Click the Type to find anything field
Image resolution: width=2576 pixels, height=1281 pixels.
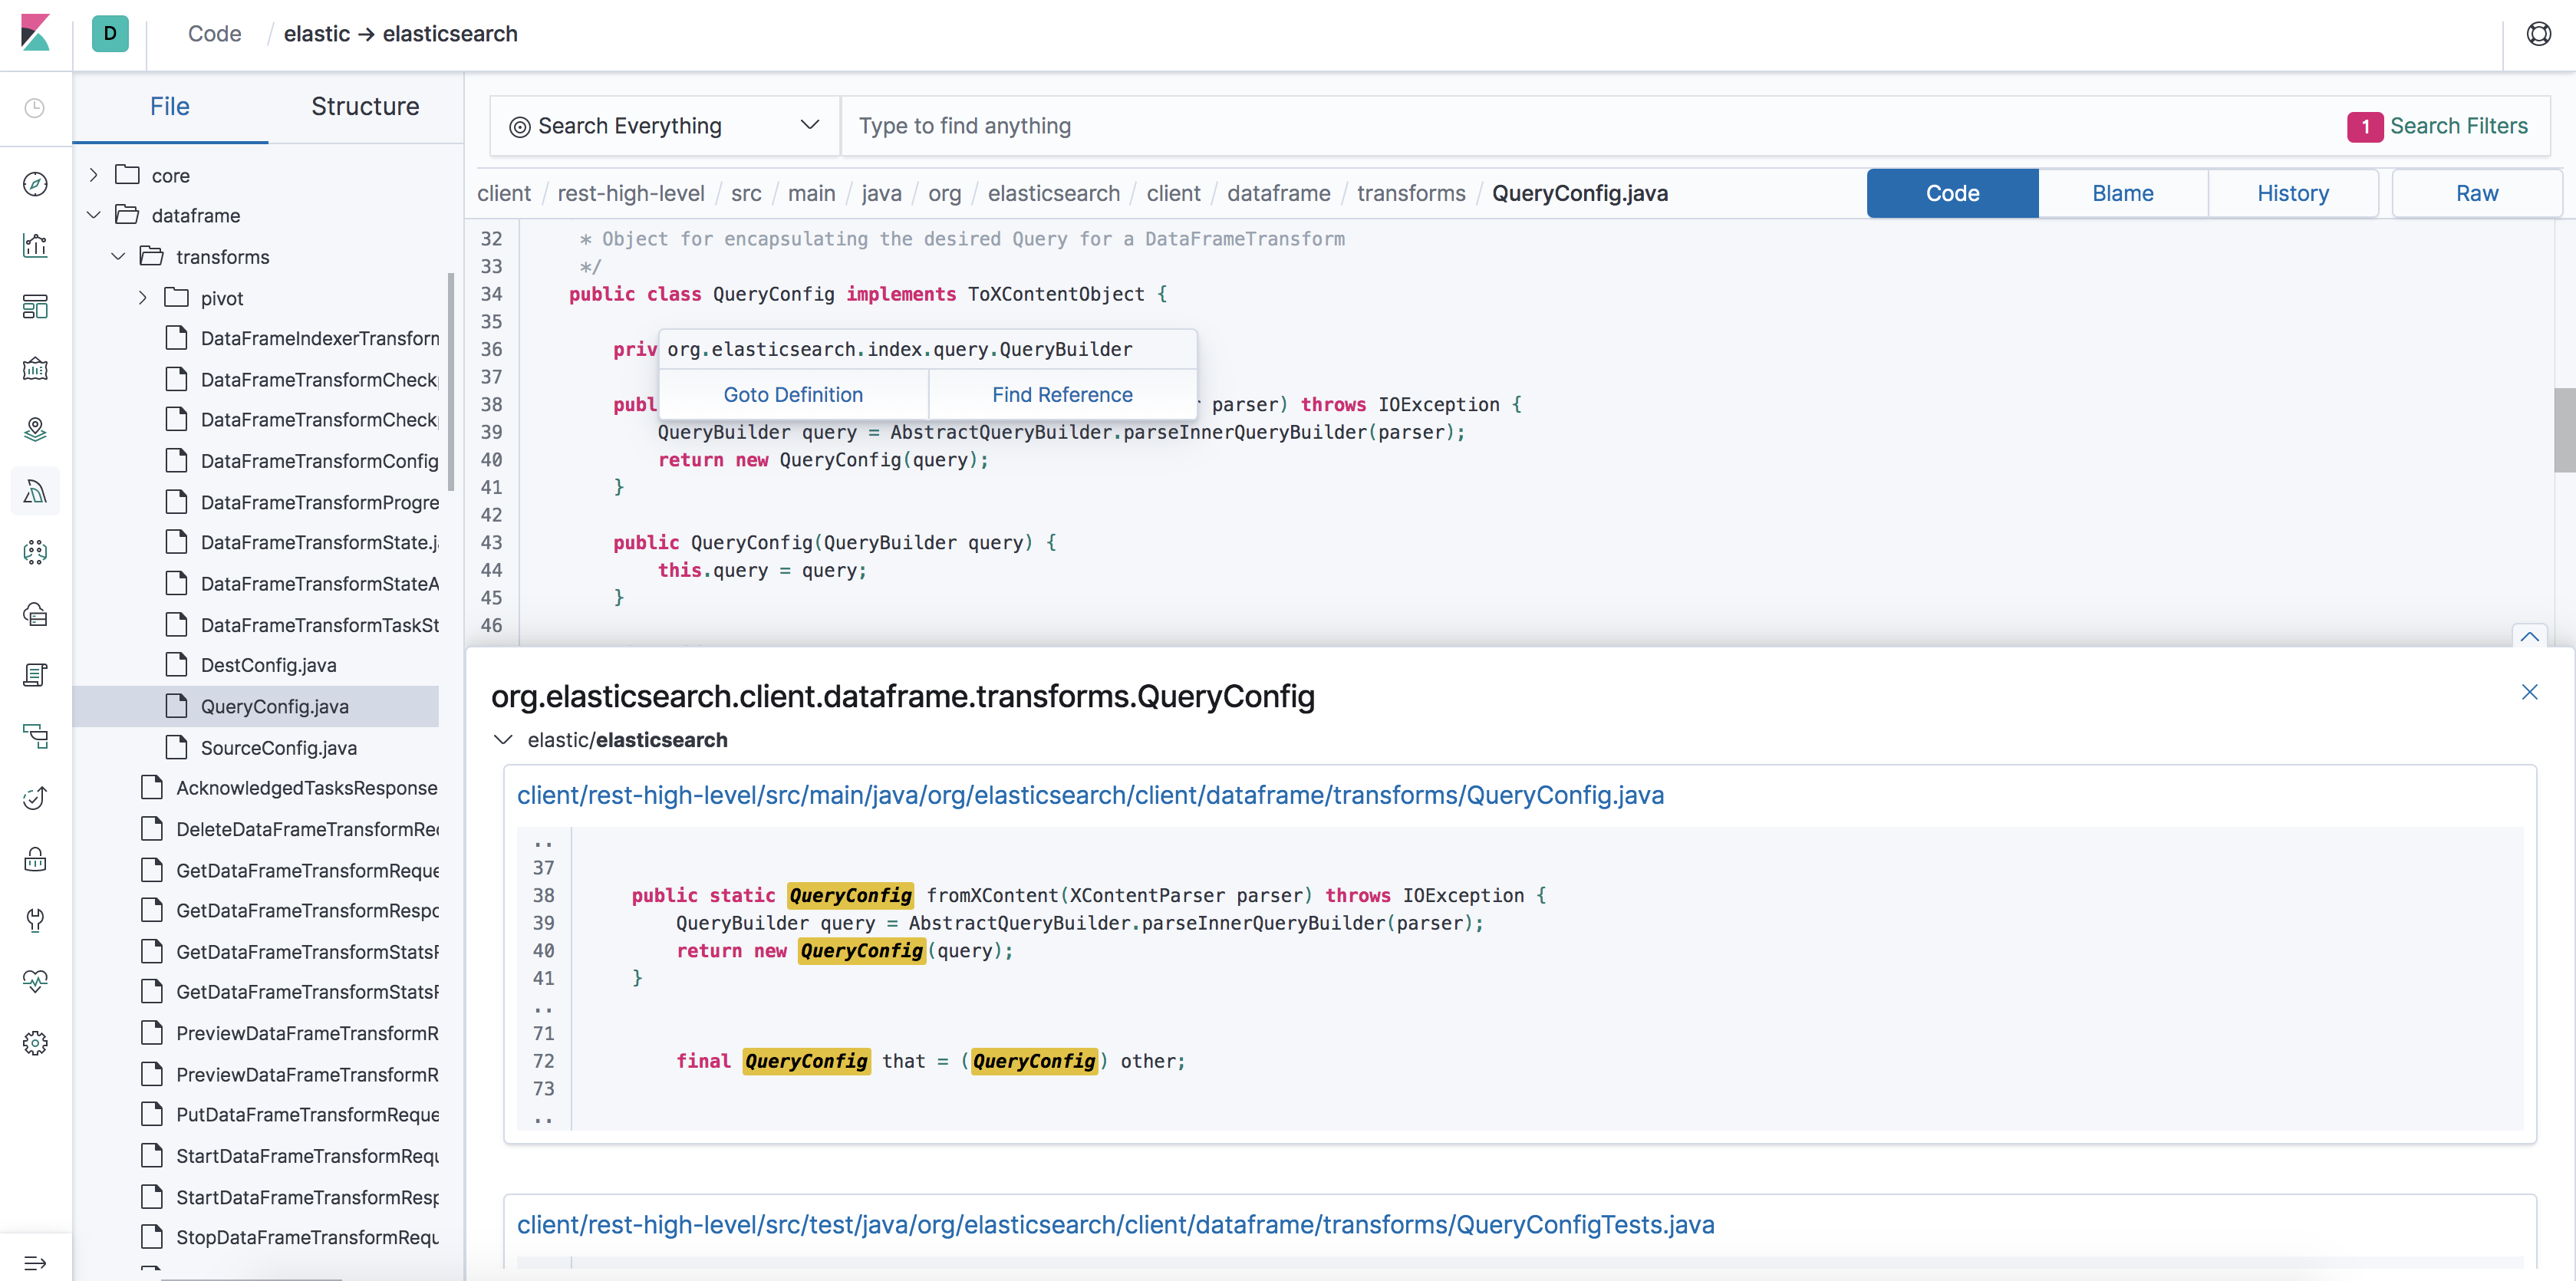pyautogui.click(x=1100, y=125)
